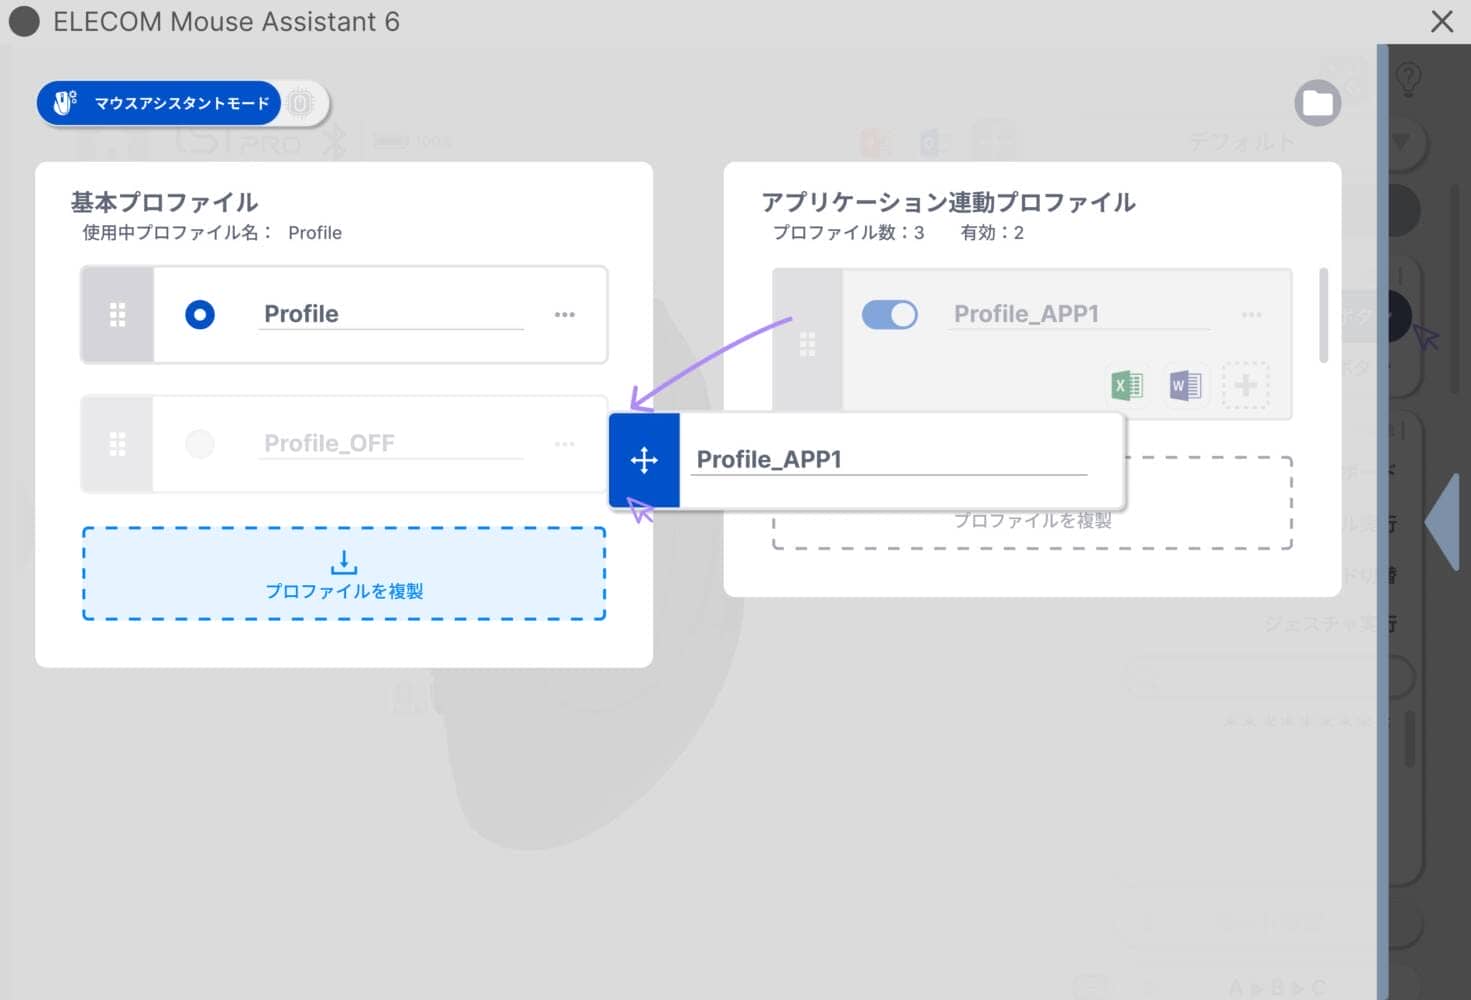Click the dark circle icon beside the window title

[x=24, y=21]
